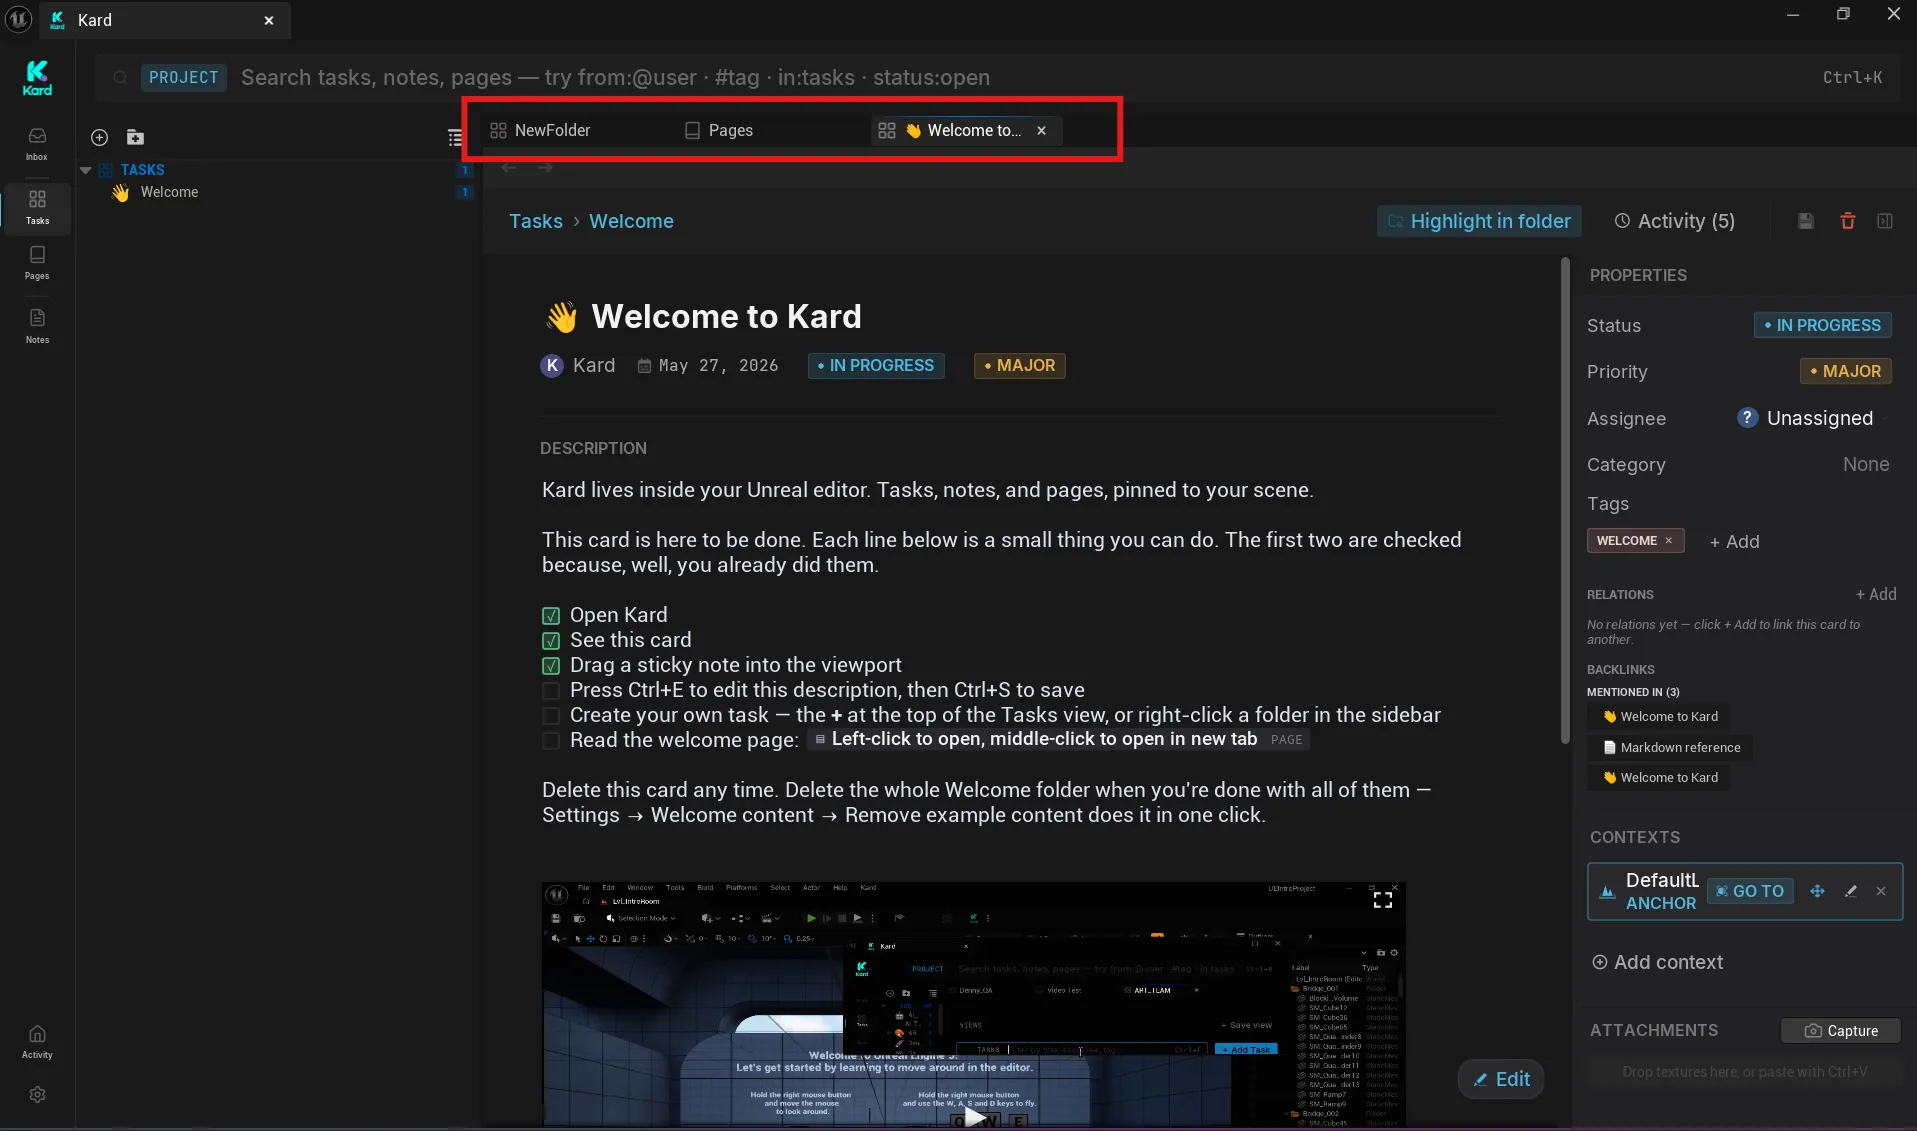Click the Kard logo in the sidebar
This screenshot has width=1917, height=1131.
[x=37, y=77]
